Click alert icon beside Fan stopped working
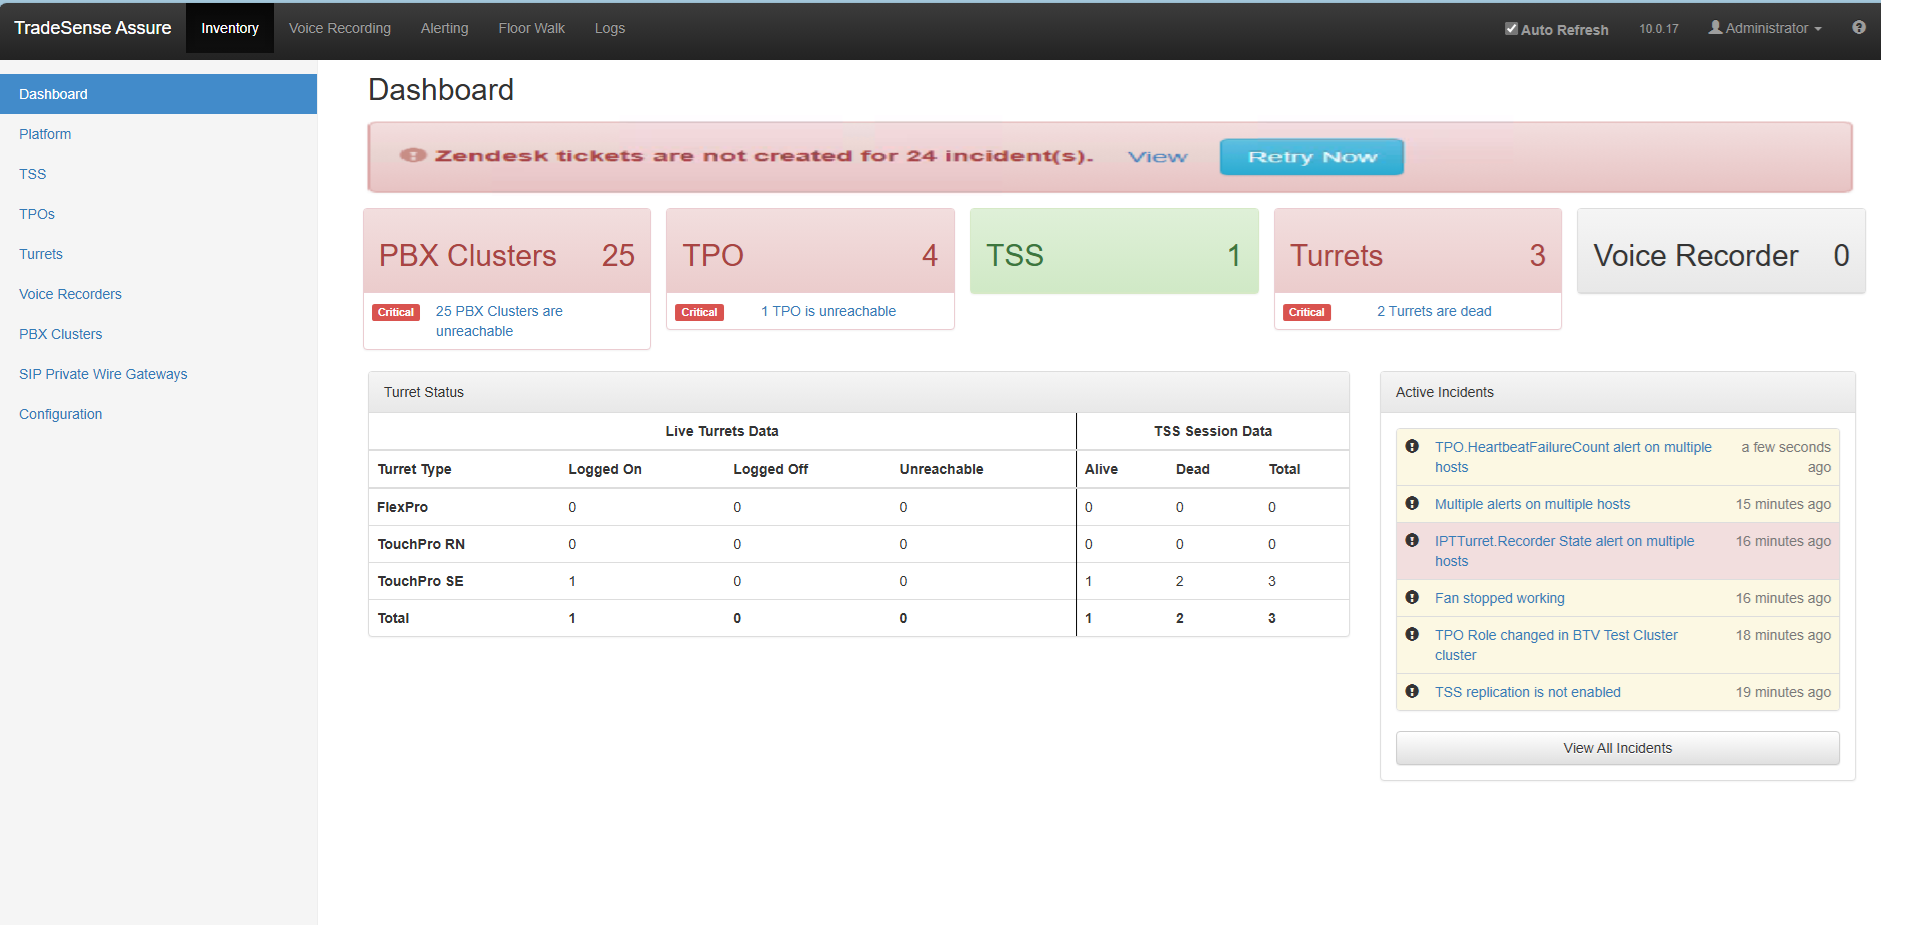1907x925 pixels. coord(1412,597)
